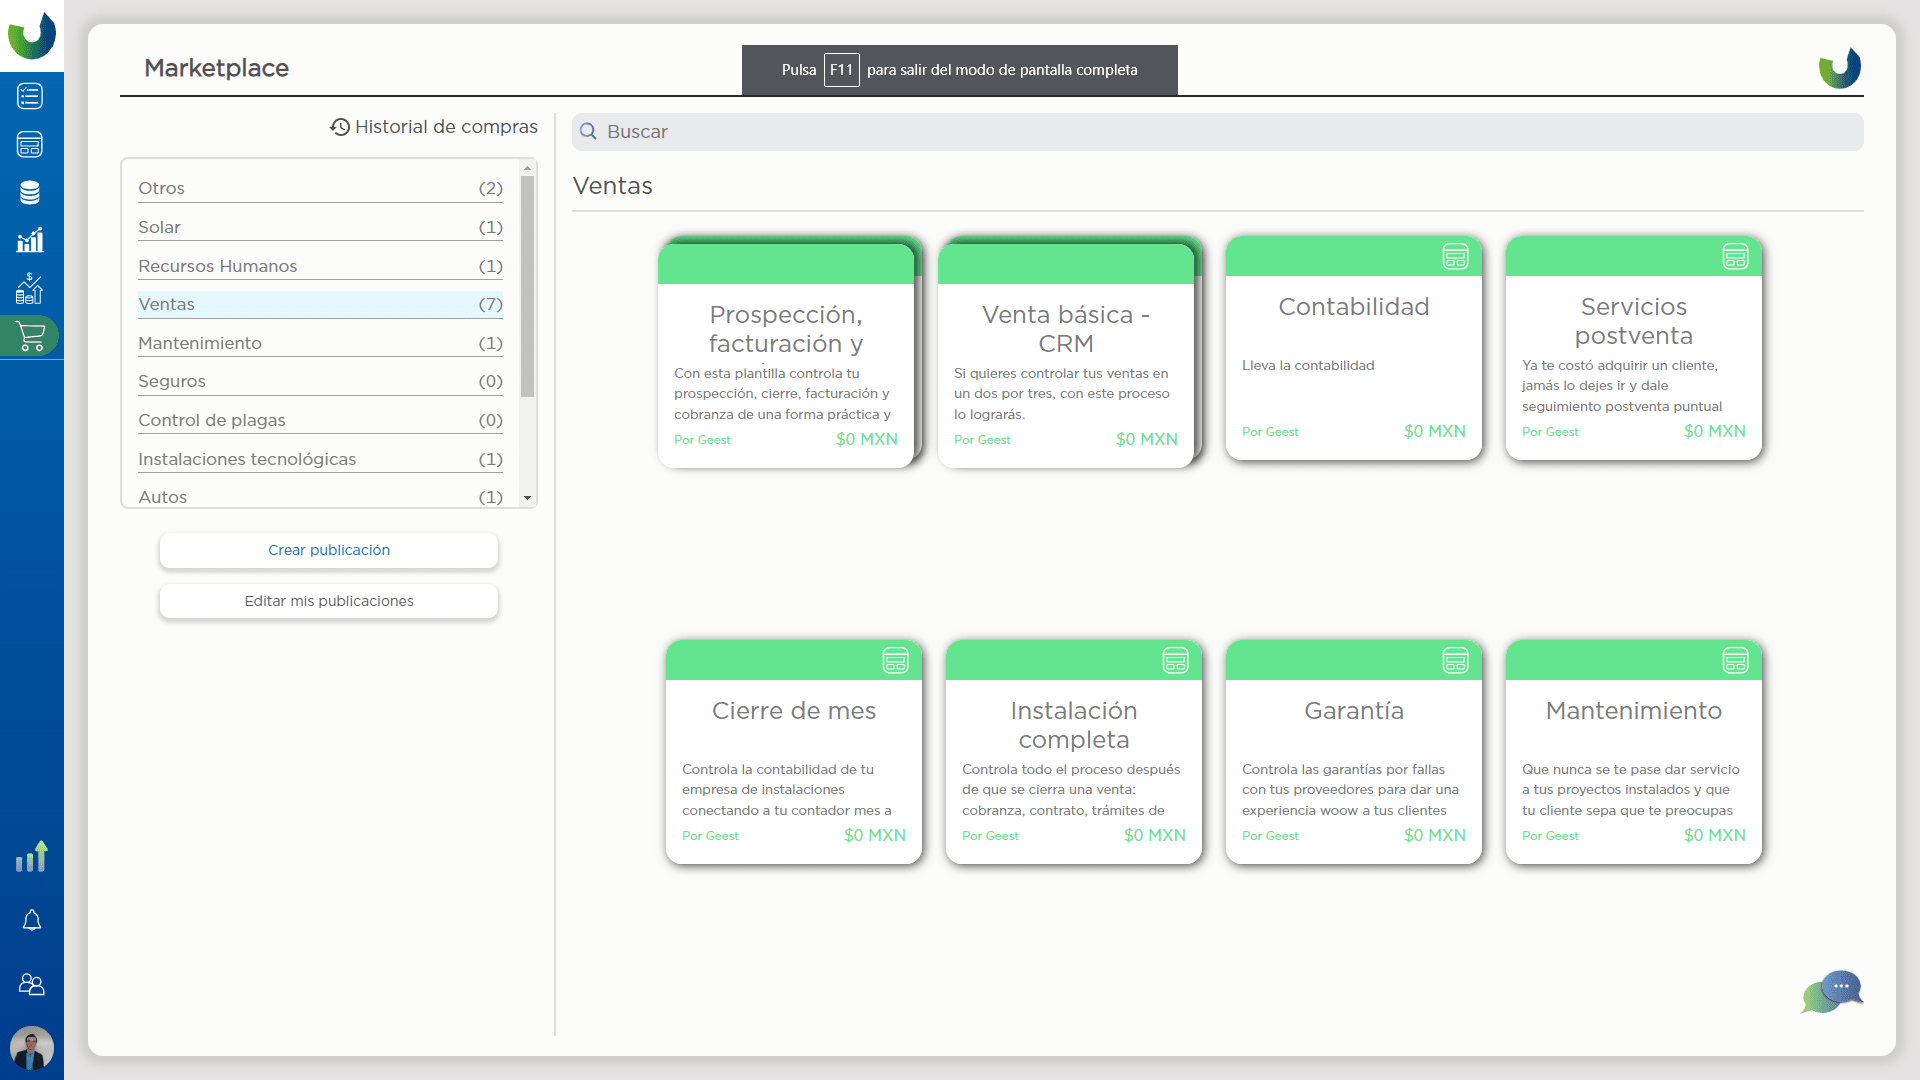Open the Contabilidad template card
The width and height of the screenshot is (1920, 1080).
(x=1353, y=350)
